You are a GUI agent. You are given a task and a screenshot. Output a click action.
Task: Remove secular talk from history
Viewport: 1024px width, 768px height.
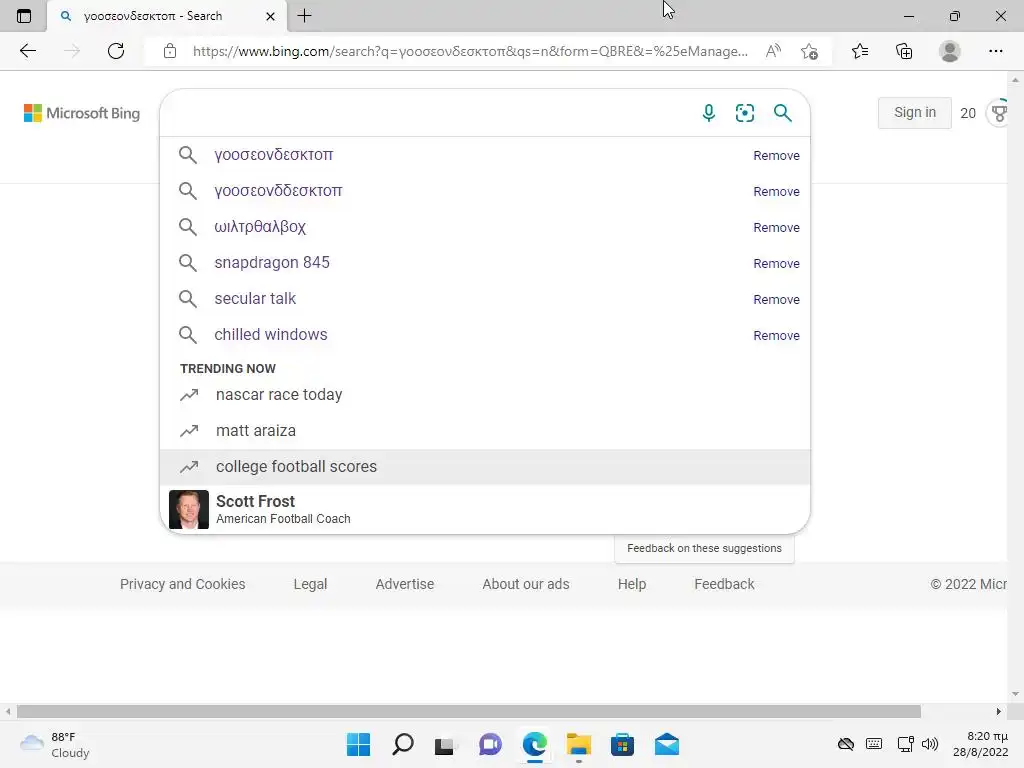[776, 299]
